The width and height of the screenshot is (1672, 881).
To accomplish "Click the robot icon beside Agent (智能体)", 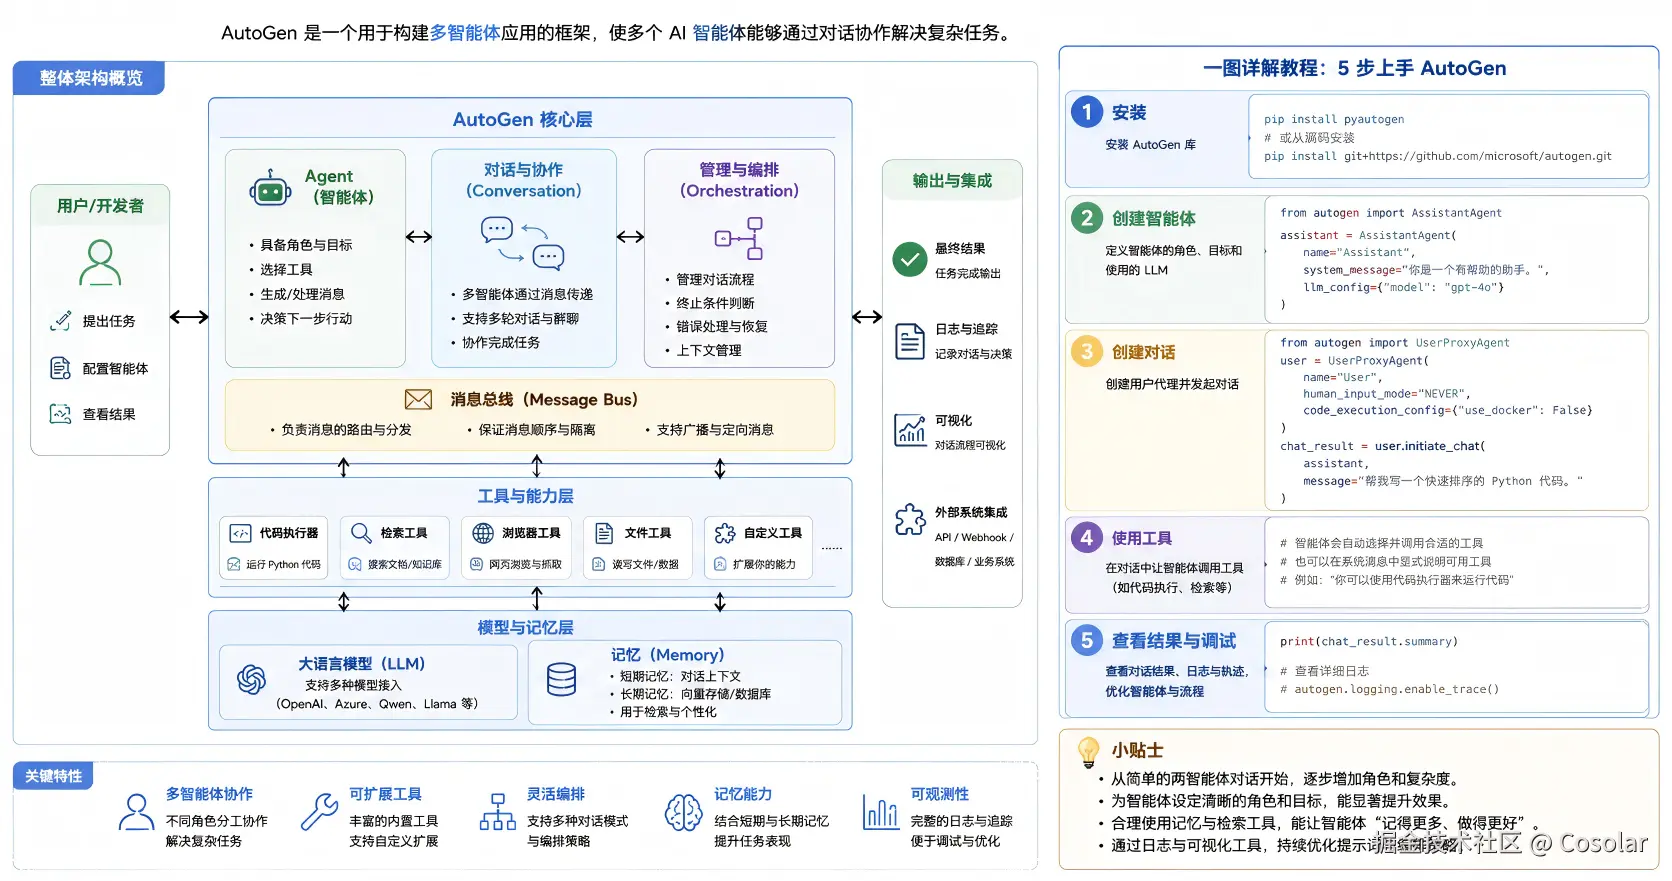I will [270, 187].
